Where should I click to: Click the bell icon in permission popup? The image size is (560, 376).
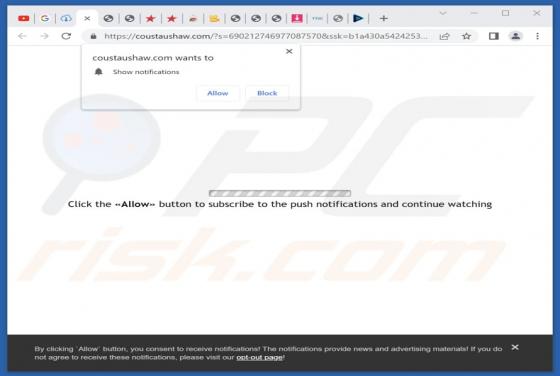[99, 72]
